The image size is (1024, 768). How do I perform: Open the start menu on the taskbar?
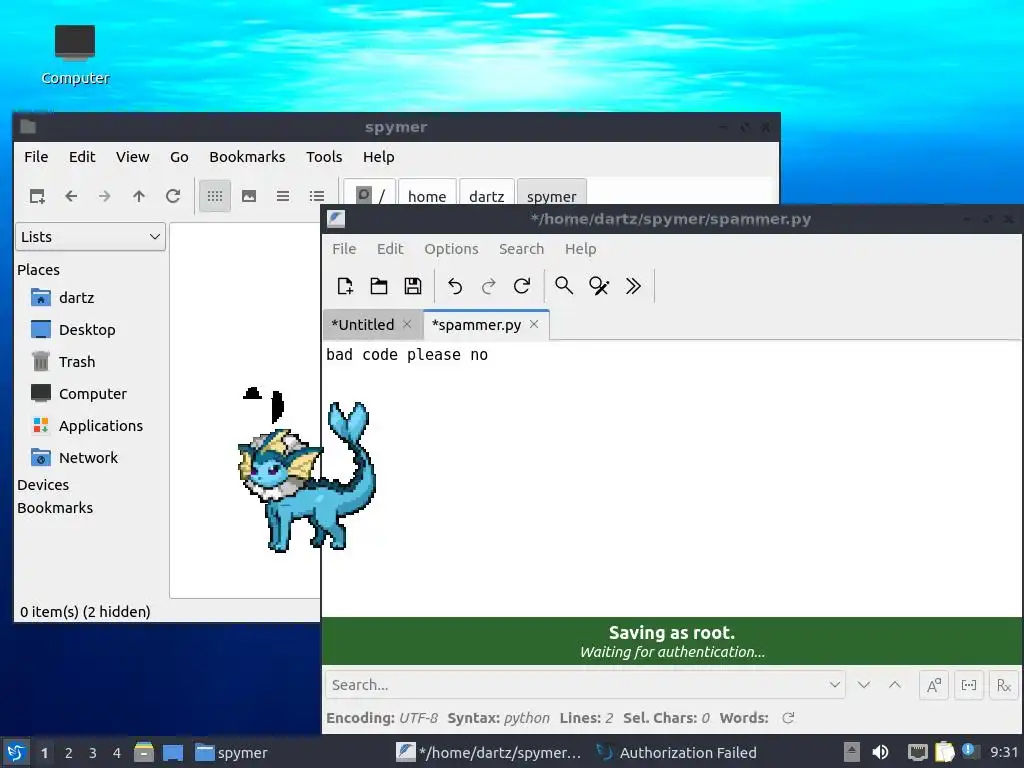pyautogui.click(x=16, y=752)
